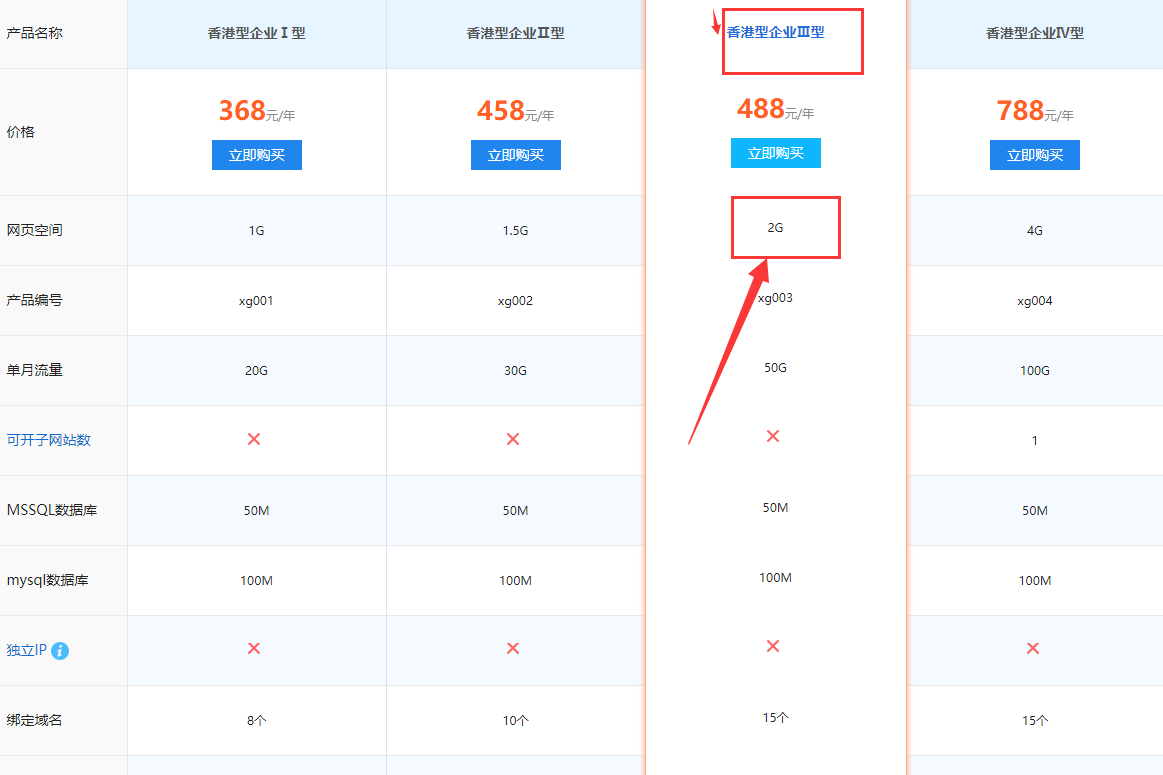The image size is (1163, 775).
Task: Select the 香港型企业Ⅲ型 product title
Action: pyautogui.click(x=776, y=32)
